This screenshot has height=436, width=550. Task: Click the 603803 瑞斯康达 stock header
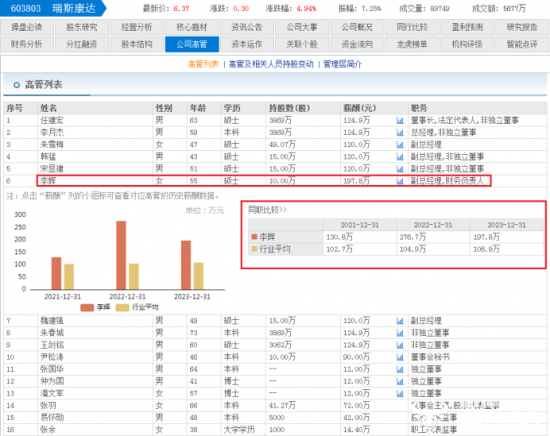click(x=53, y=8)
